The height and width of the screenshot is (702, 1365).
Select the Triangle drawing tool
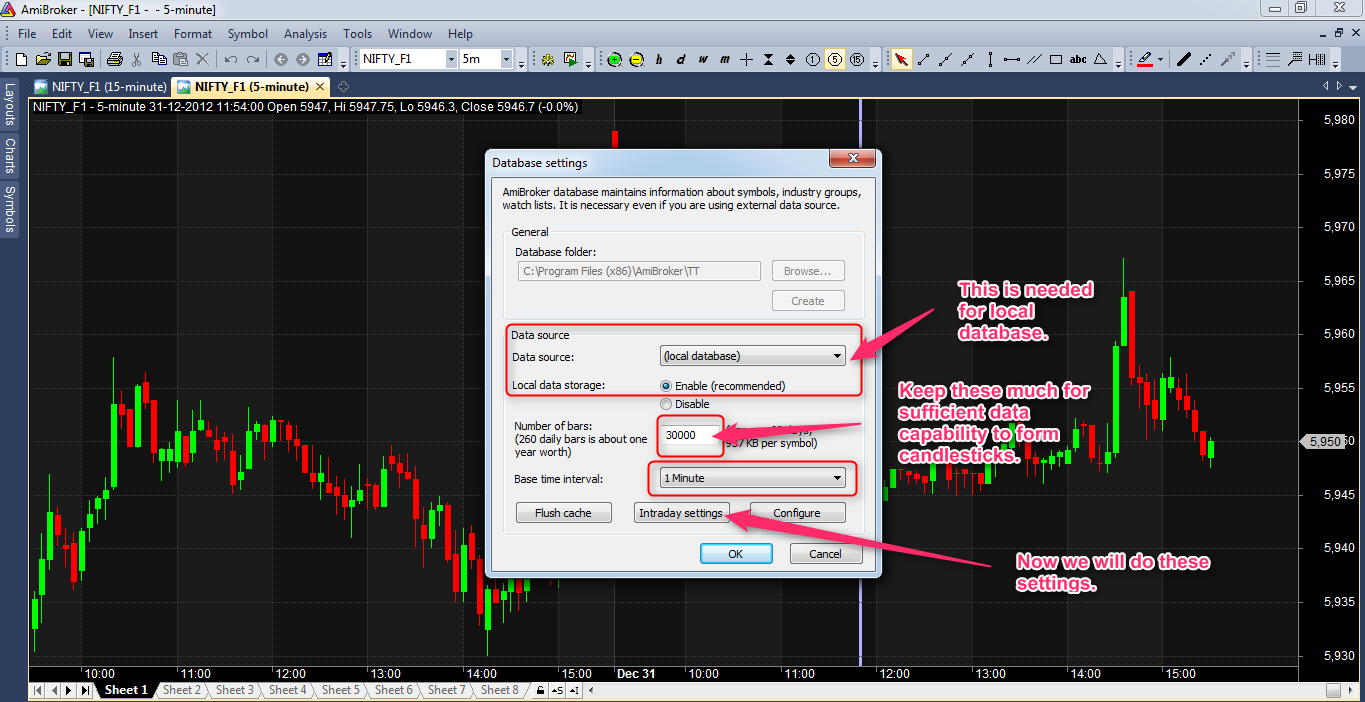pyautogui.click(x=1100, y=59)
